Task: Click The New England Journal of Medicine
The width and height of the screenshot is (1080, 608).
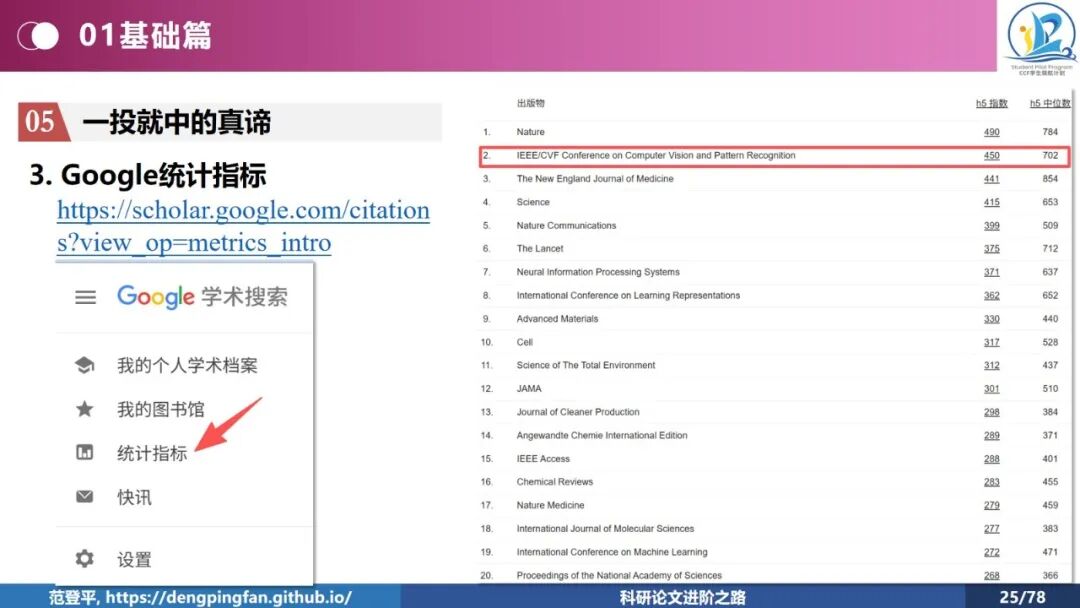Action: click(x=595, y=179)
